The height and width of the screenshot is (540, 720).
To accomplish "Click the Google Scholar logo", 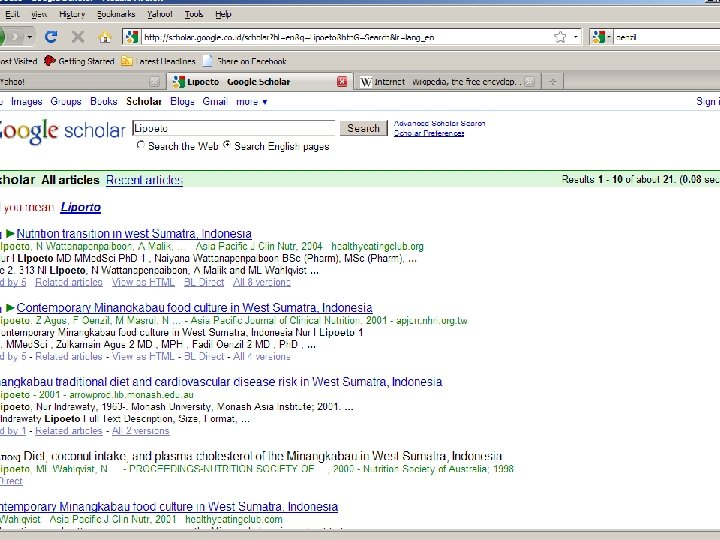I will tap(62, 131).
